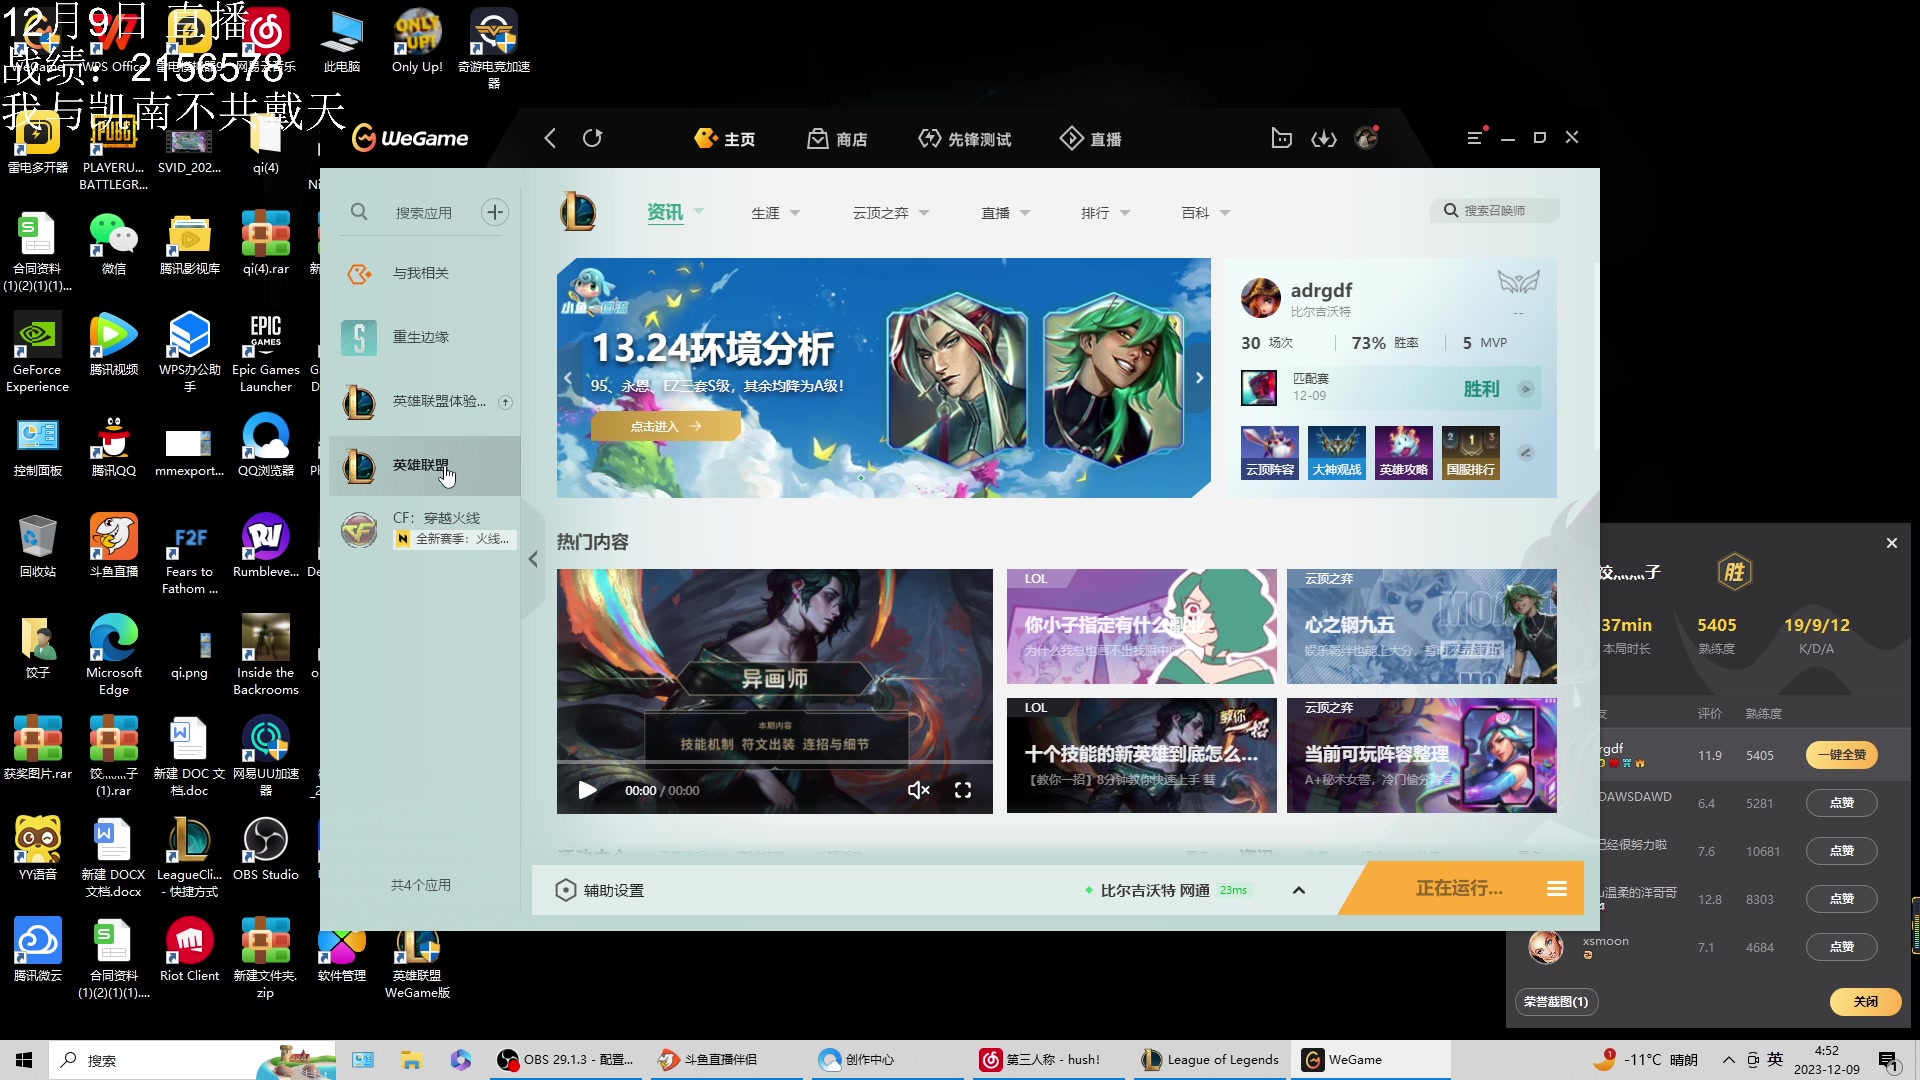Open the WeGame 主页 tab
Image resolution: width=1920 pixels, height=1080 pixels.
coord(725,139)
